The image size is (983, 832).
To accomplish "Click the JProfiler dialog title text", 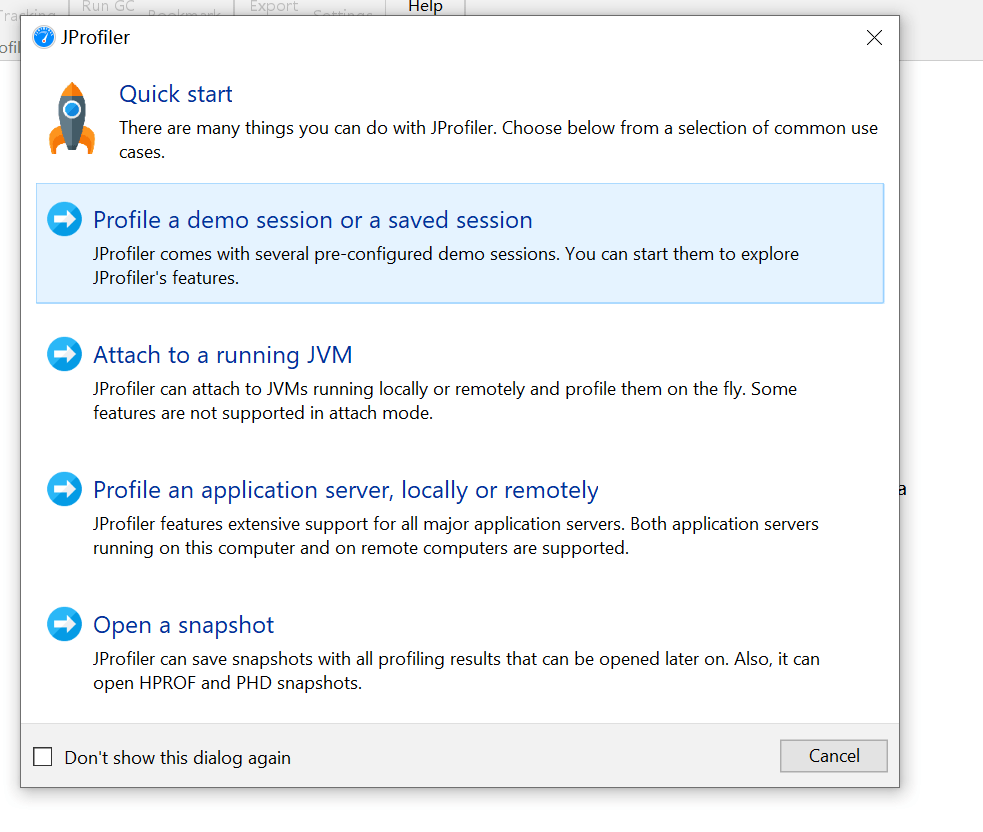I will 96,38.
